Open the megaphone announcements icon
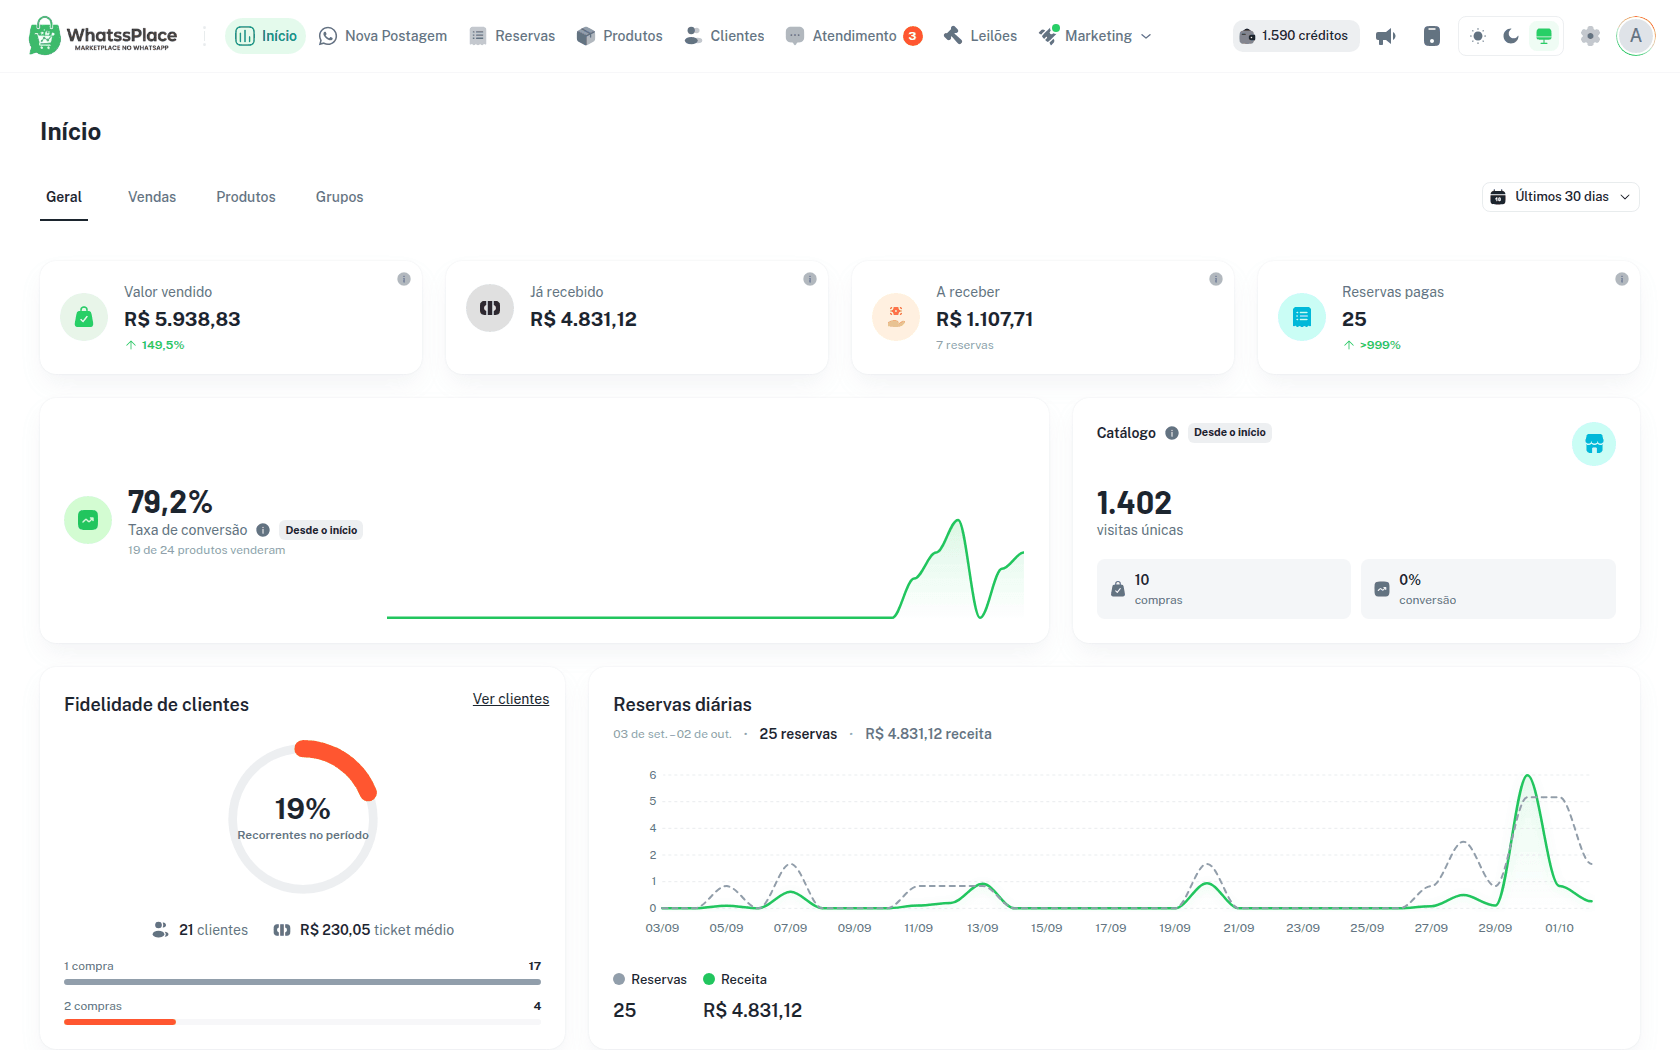The image size is (1680, 1050). click(x=1386, y=36)
